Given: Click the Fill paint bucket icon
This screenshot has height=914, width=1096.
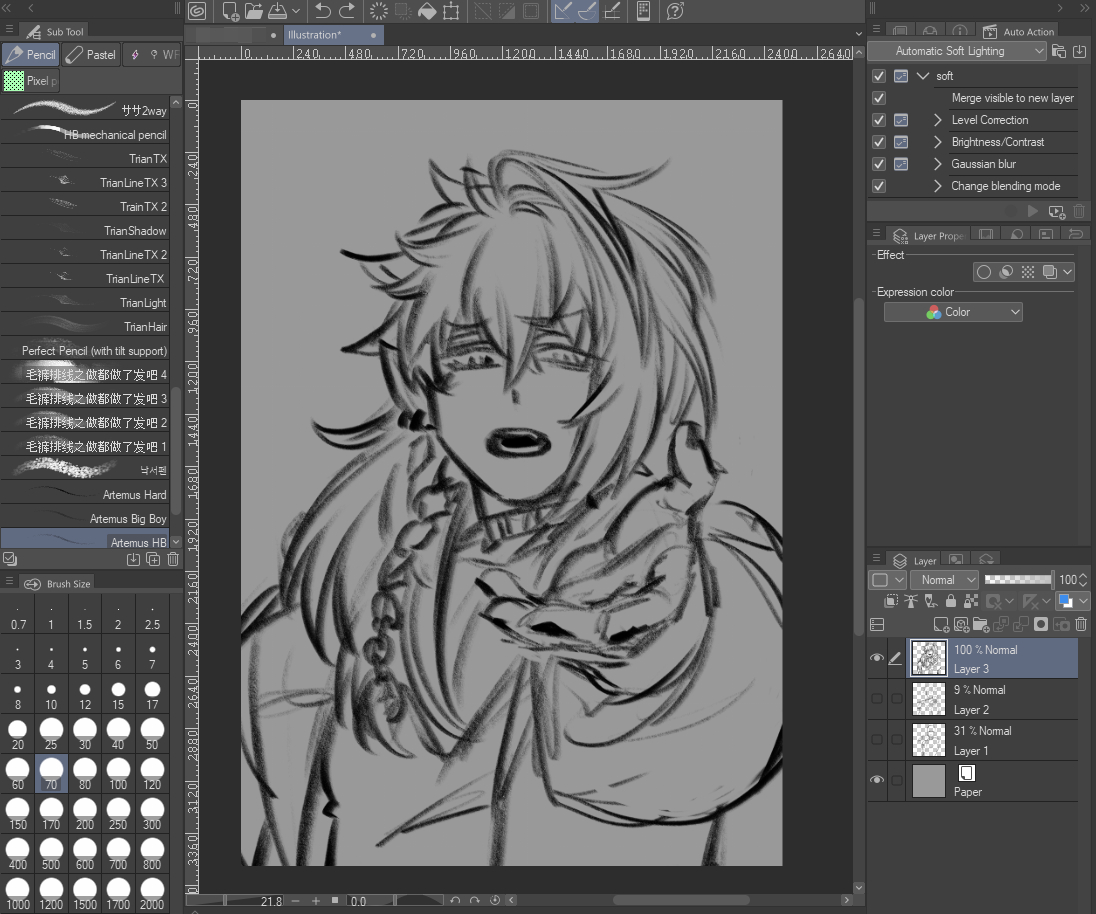Looking at the screenshot, I should (x=427, y=11).
